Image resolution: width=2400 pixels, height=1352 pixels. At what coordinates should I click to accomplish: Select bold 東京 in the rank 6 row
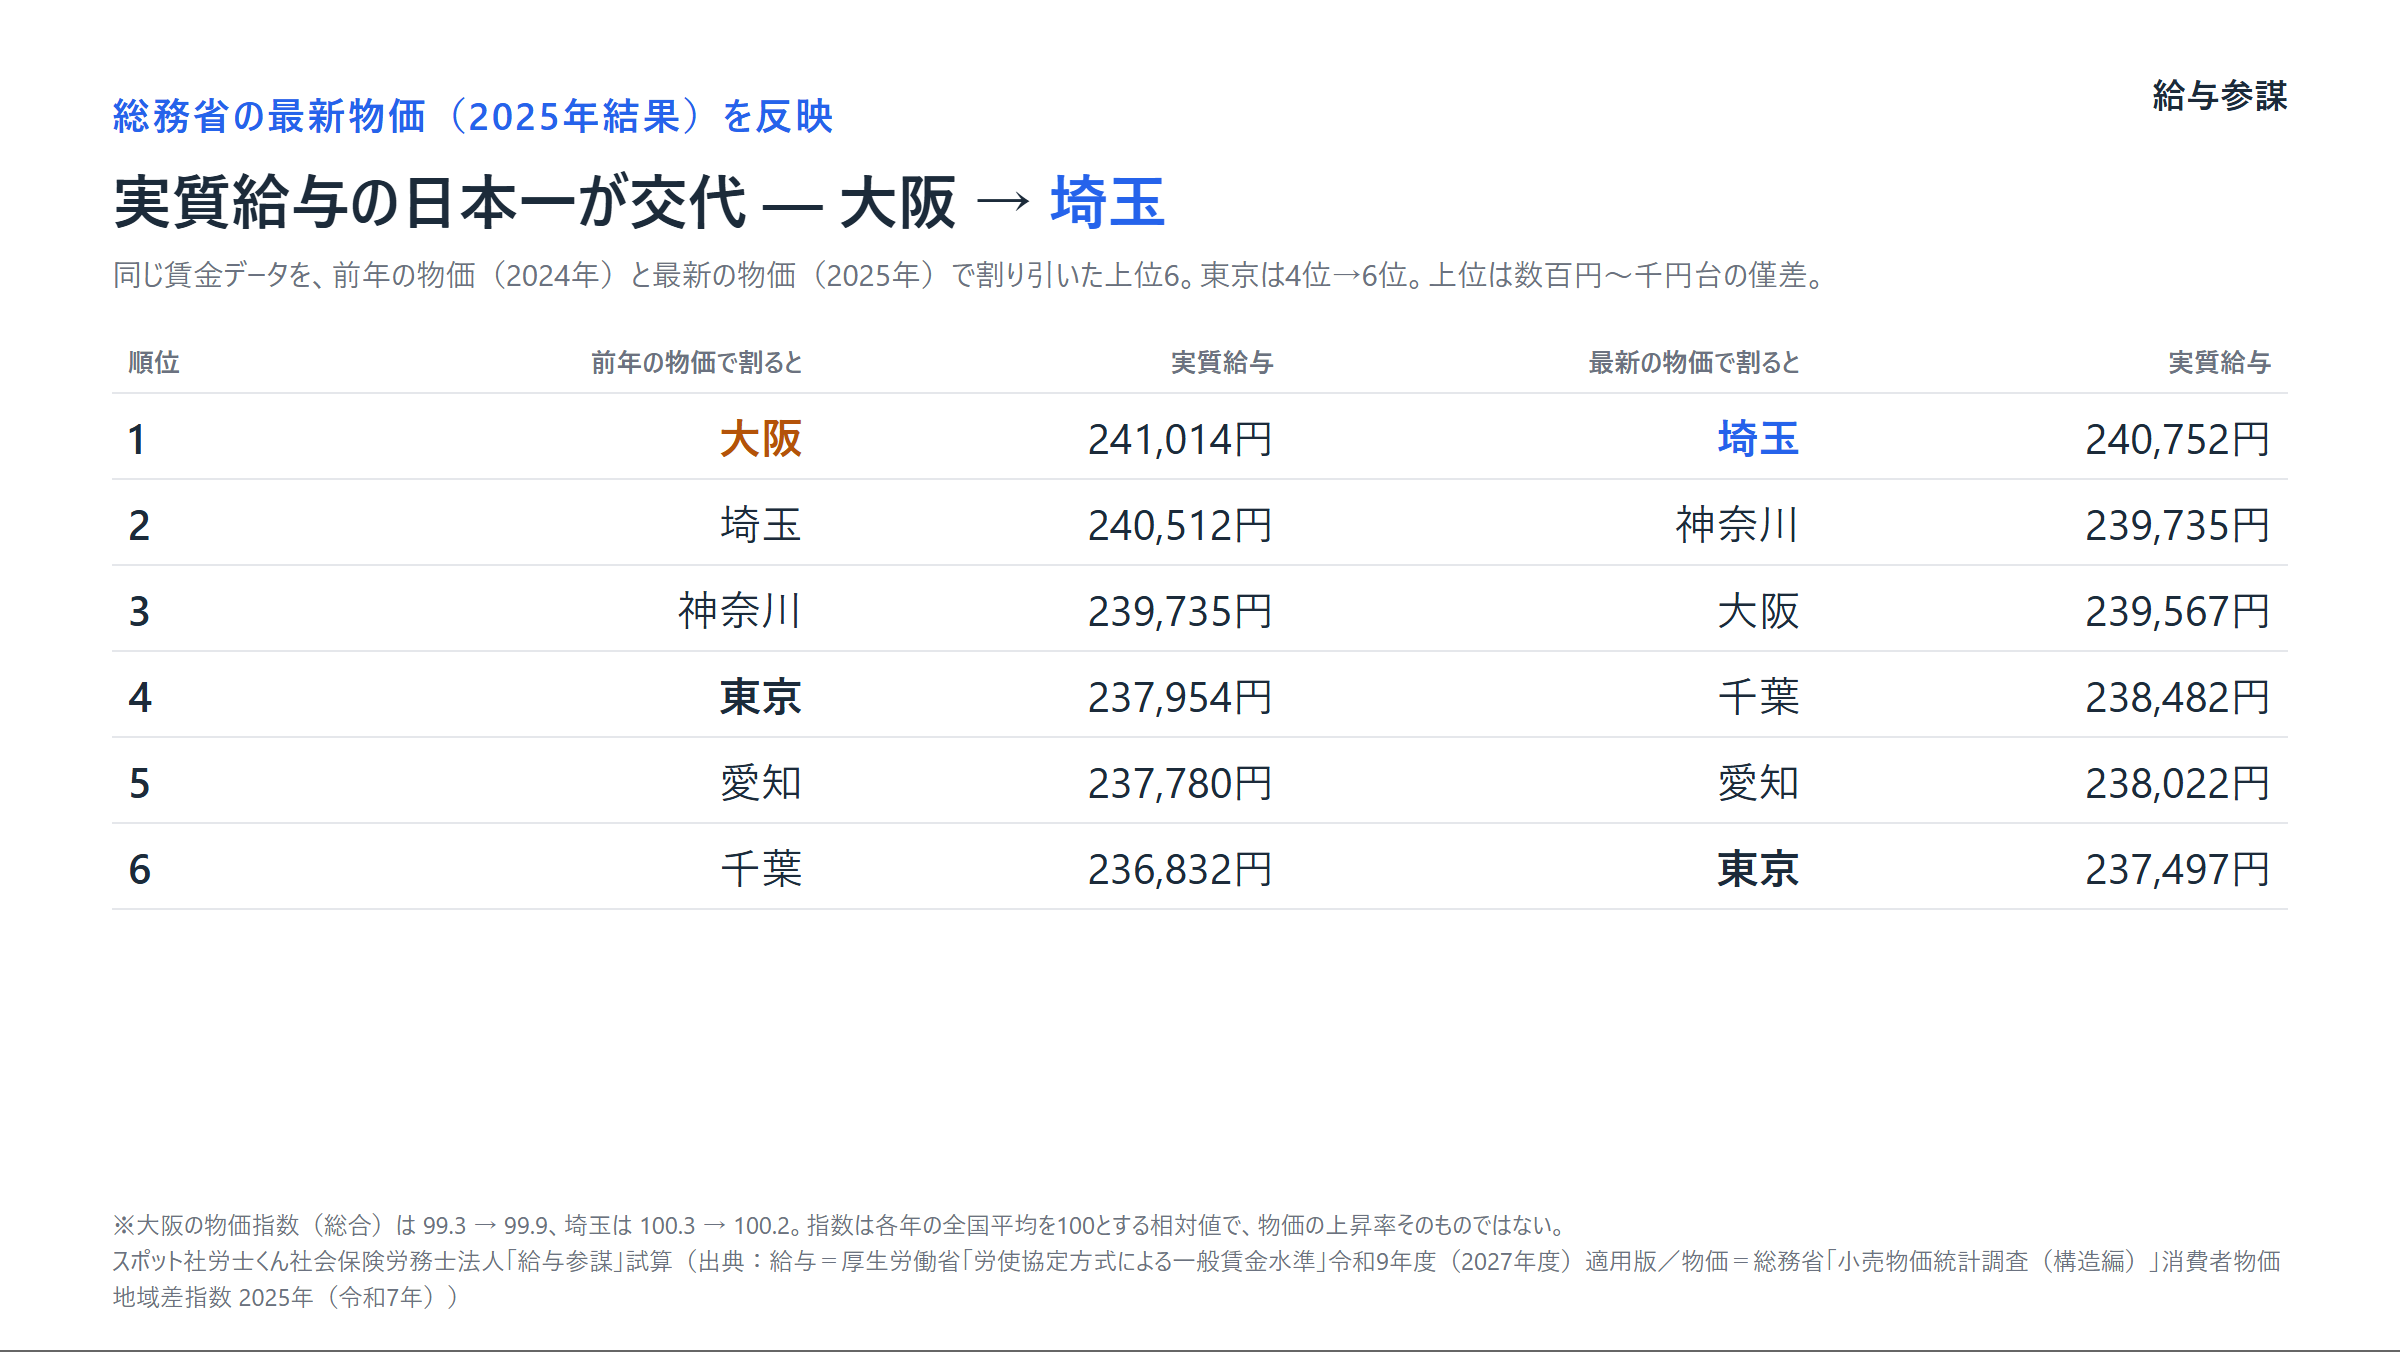1759,869
